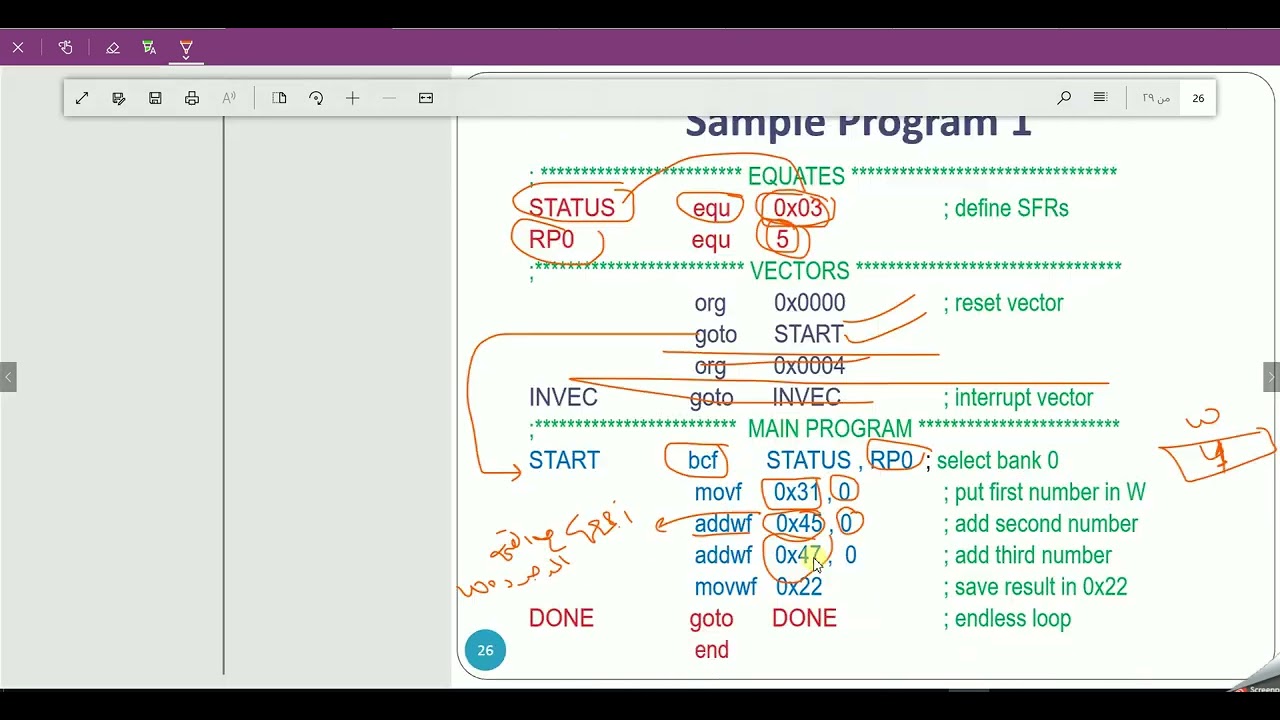The height and width of the screenshot is (720, 1280).
Task: Enter full screen with the expand arrows
Action: click(82, 98)
